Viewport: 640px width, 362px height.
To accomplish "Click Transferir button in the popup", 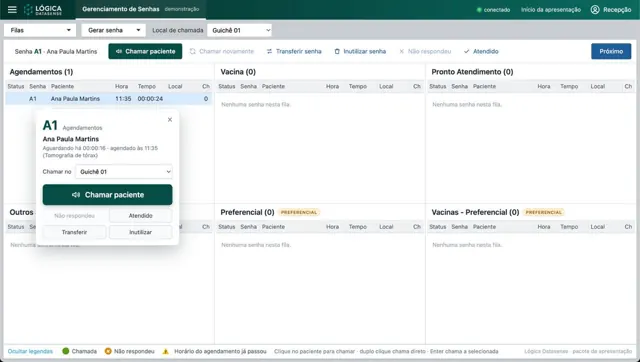I will click(74, 232).
